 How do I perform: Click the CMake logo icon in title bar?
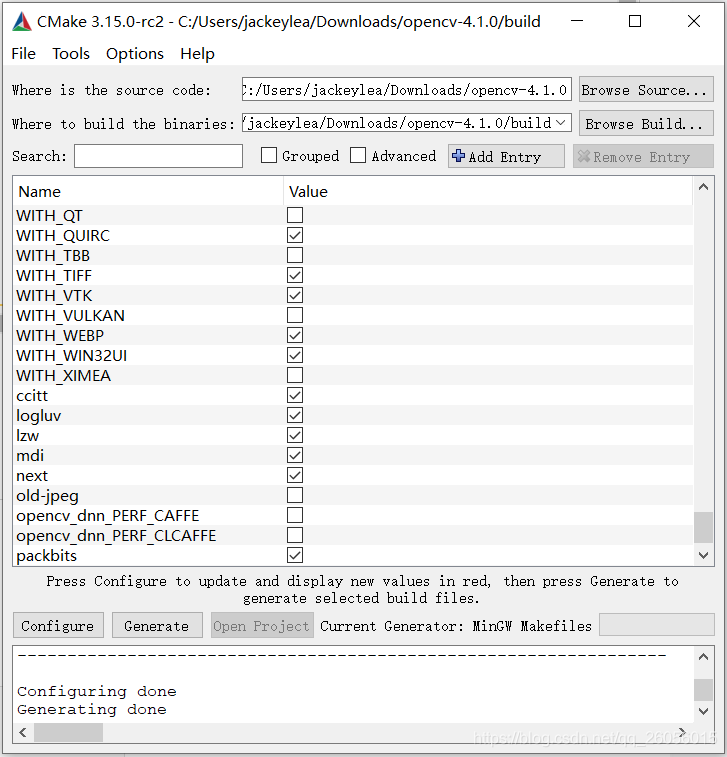point(22,22)
